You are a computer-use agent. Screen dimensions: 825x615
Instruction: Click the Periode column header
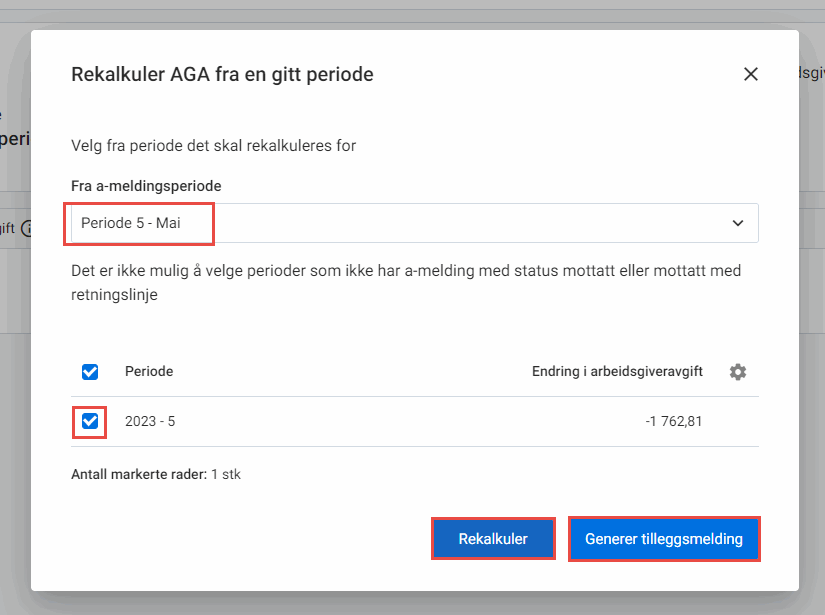point(148,372)
